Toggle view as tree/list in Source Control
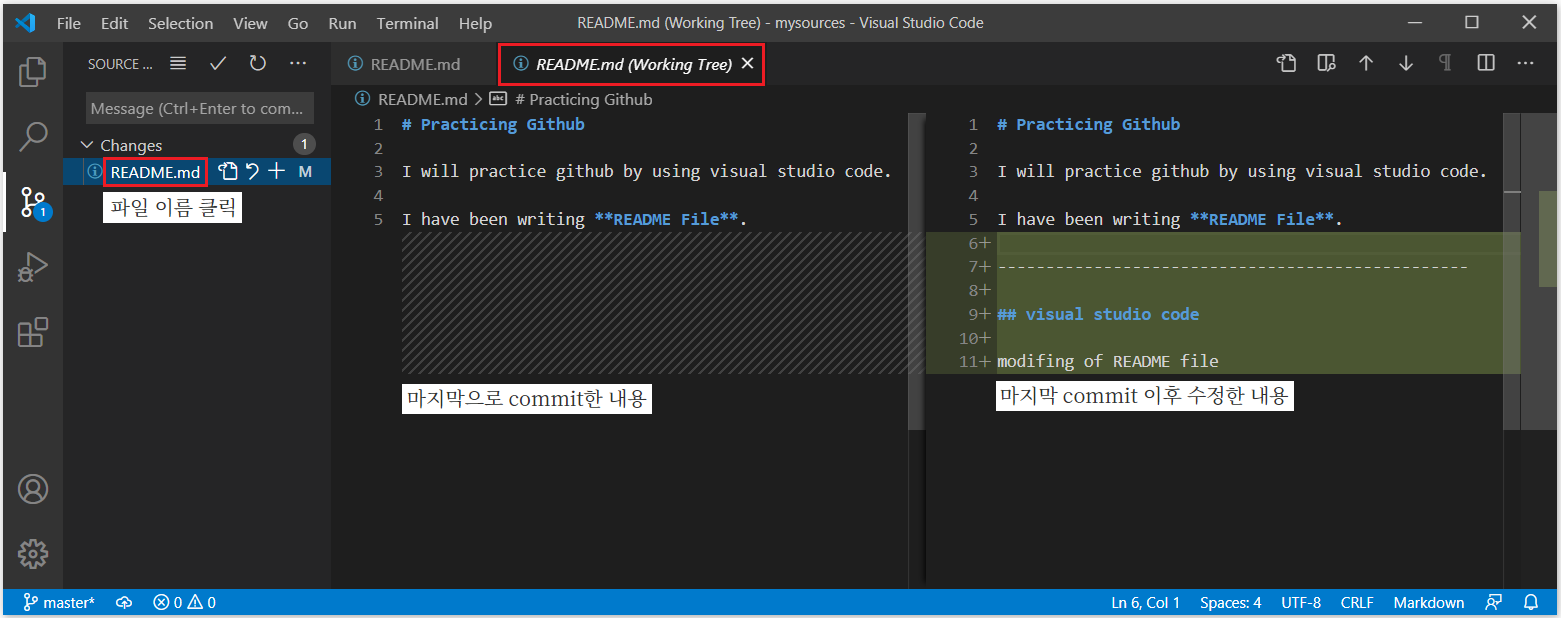This screenshot has height=618, width=1561. coord(178,63)
